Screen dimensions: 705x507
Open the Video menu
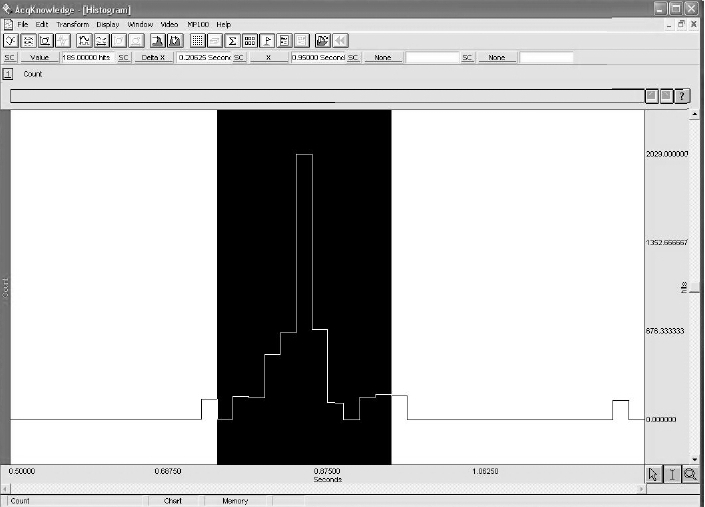170,24
